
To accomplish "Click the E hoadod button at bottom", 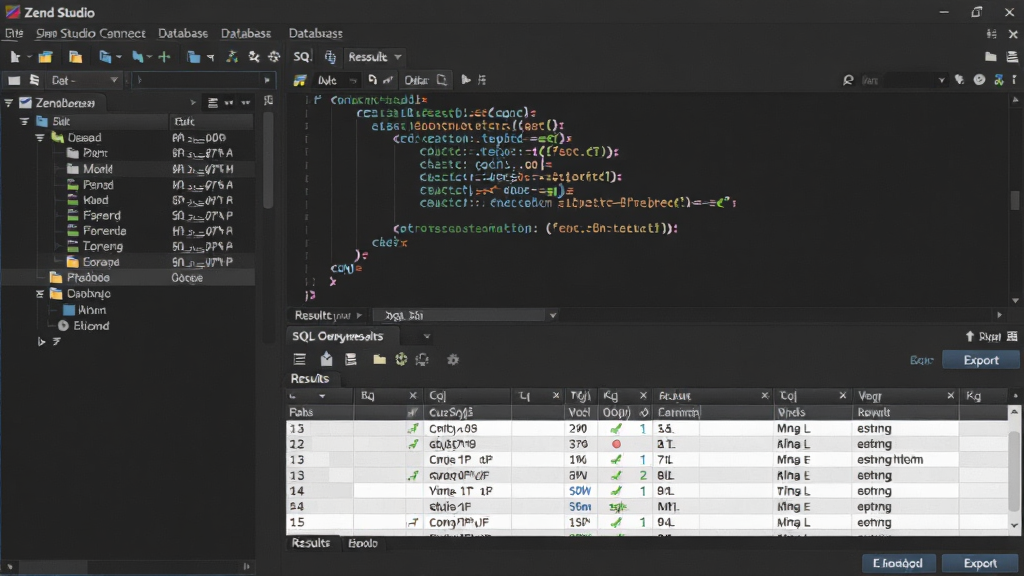I will [898, 563].
